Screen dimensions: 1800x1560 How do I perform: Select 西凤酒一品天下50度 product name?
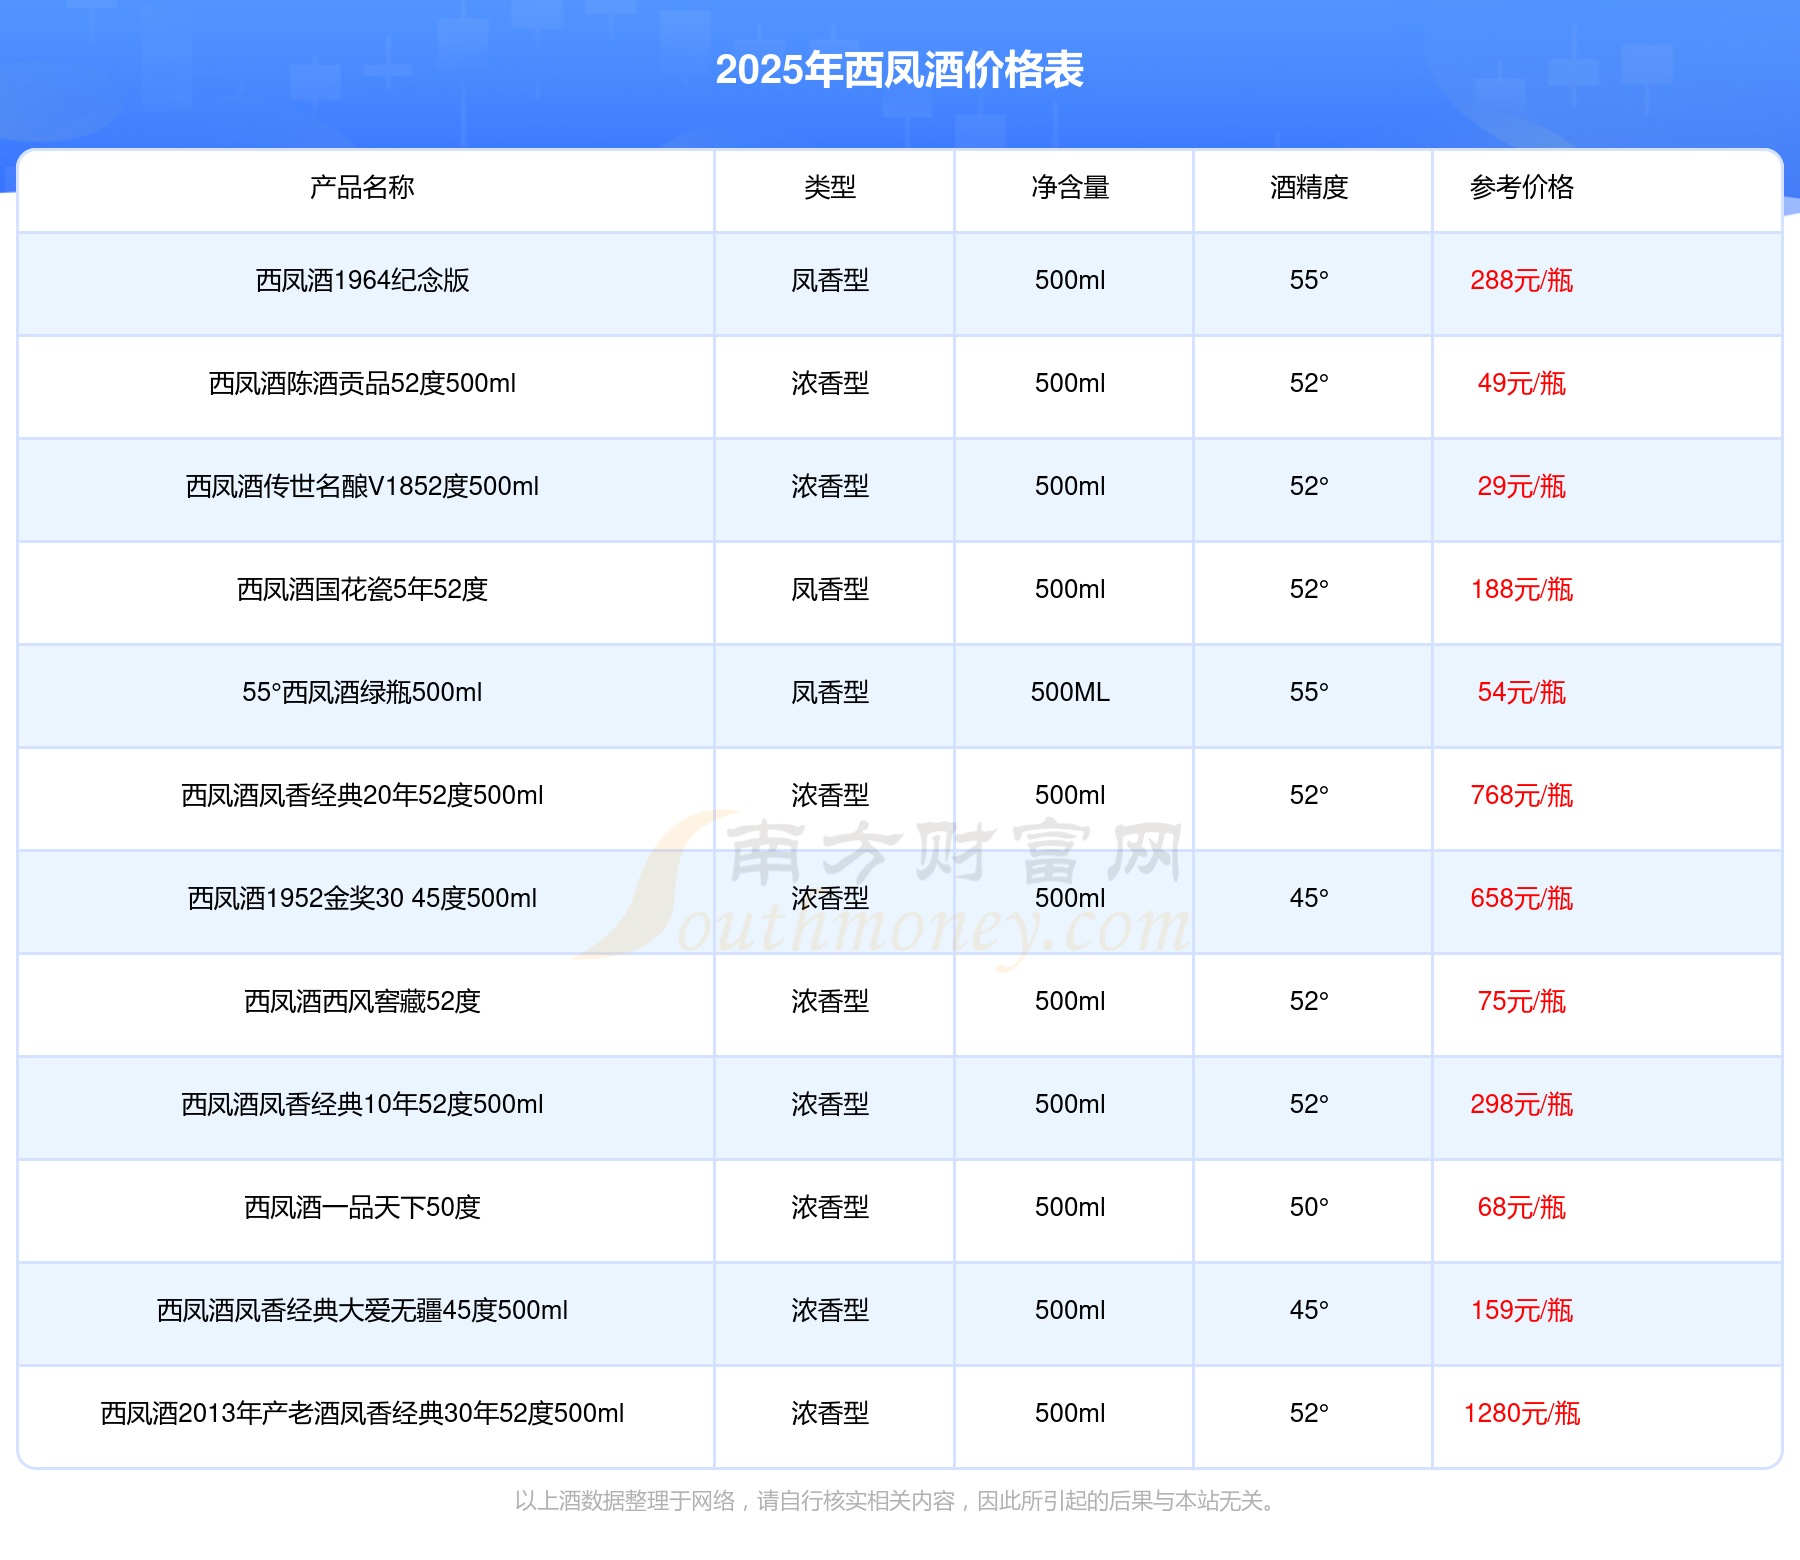[362, 1207]
